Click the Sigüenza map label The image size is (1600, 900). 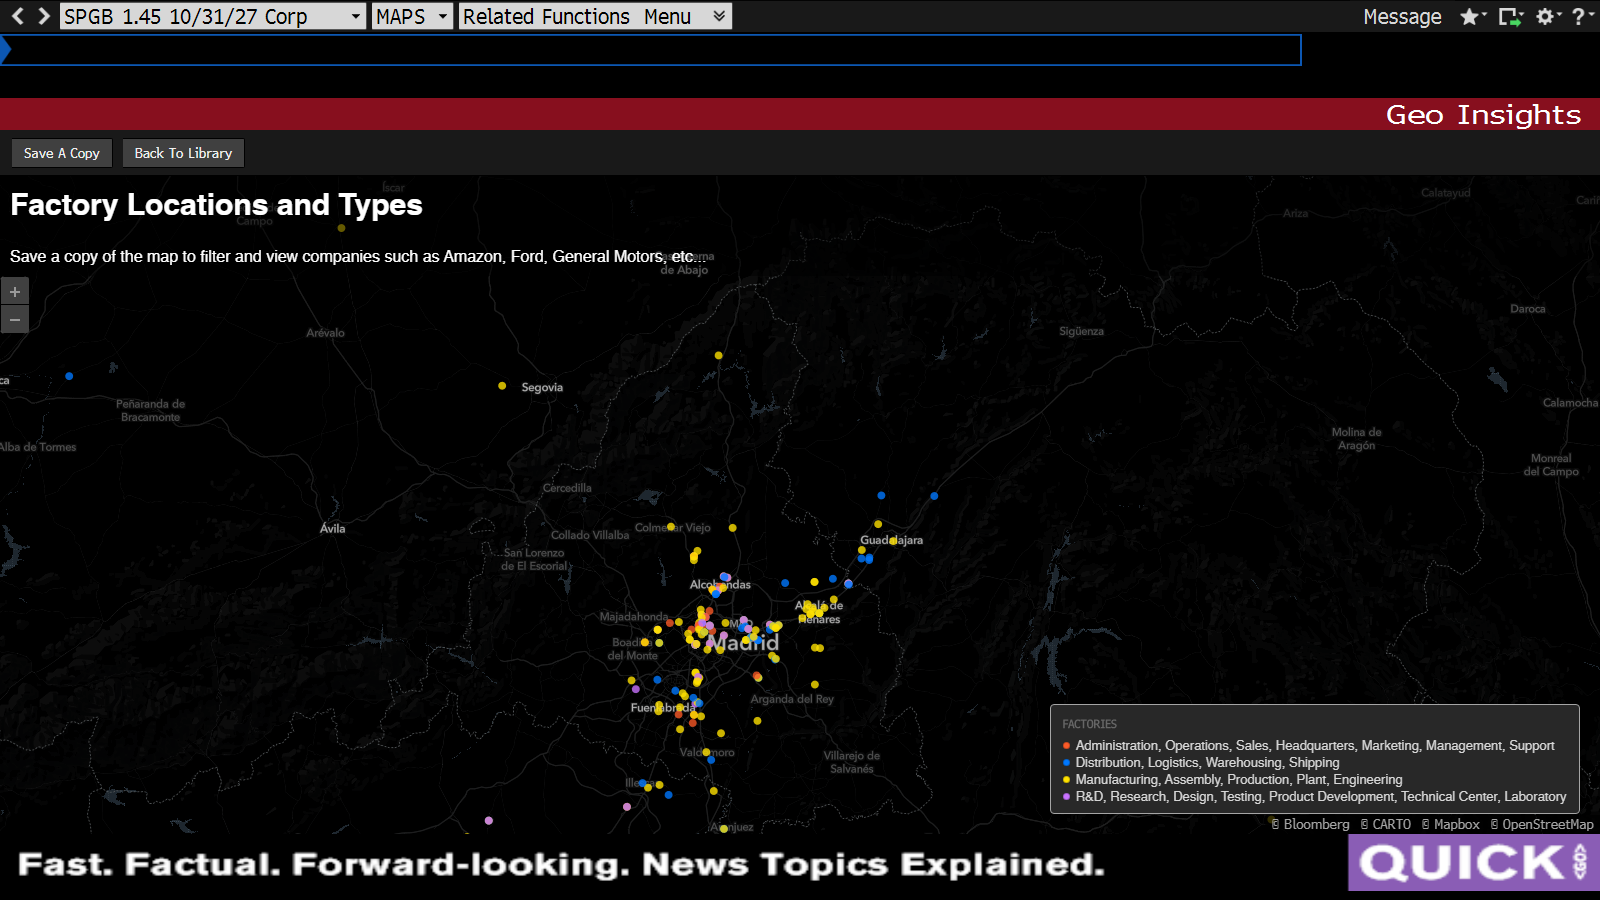[x=1082, y=331]
